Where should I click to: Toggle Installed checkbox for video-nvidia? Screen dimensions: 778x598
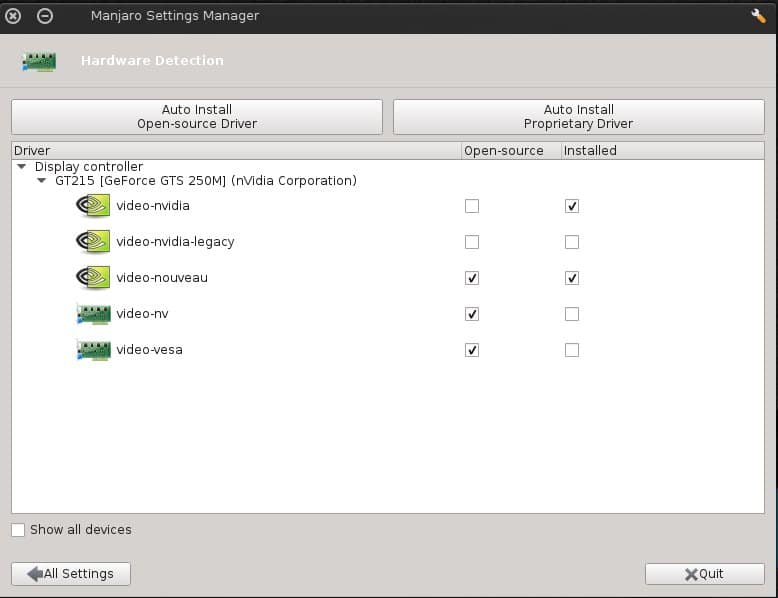click(x=572, y=206)
